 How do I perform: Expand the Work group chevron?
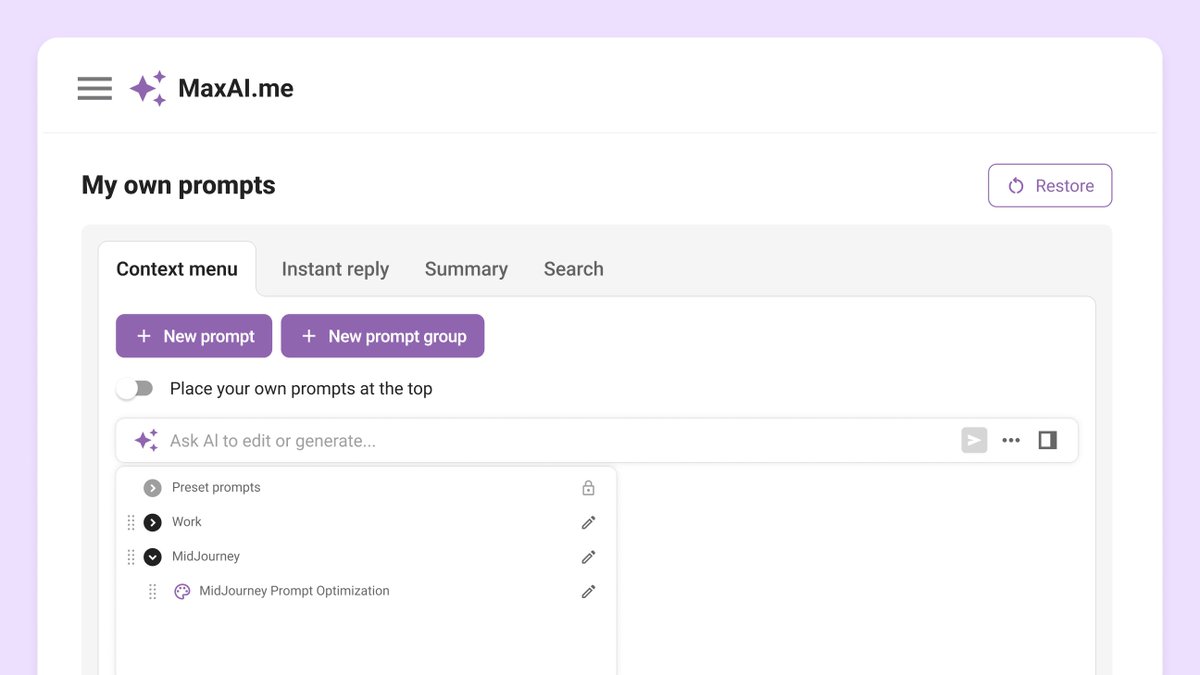tap(152, 522)
